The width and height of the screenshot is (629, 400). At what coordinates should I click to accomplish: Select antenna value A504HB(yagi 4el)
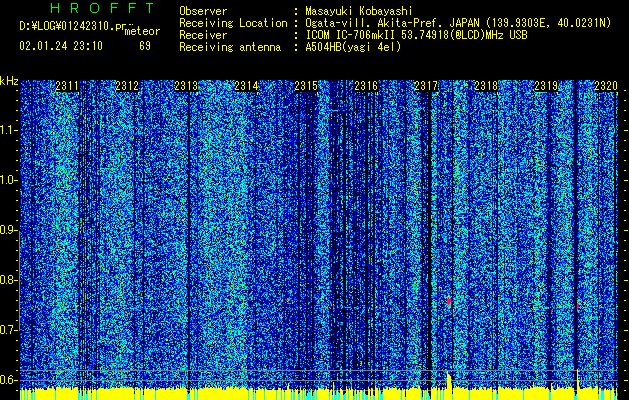click(x=353, y=47)
